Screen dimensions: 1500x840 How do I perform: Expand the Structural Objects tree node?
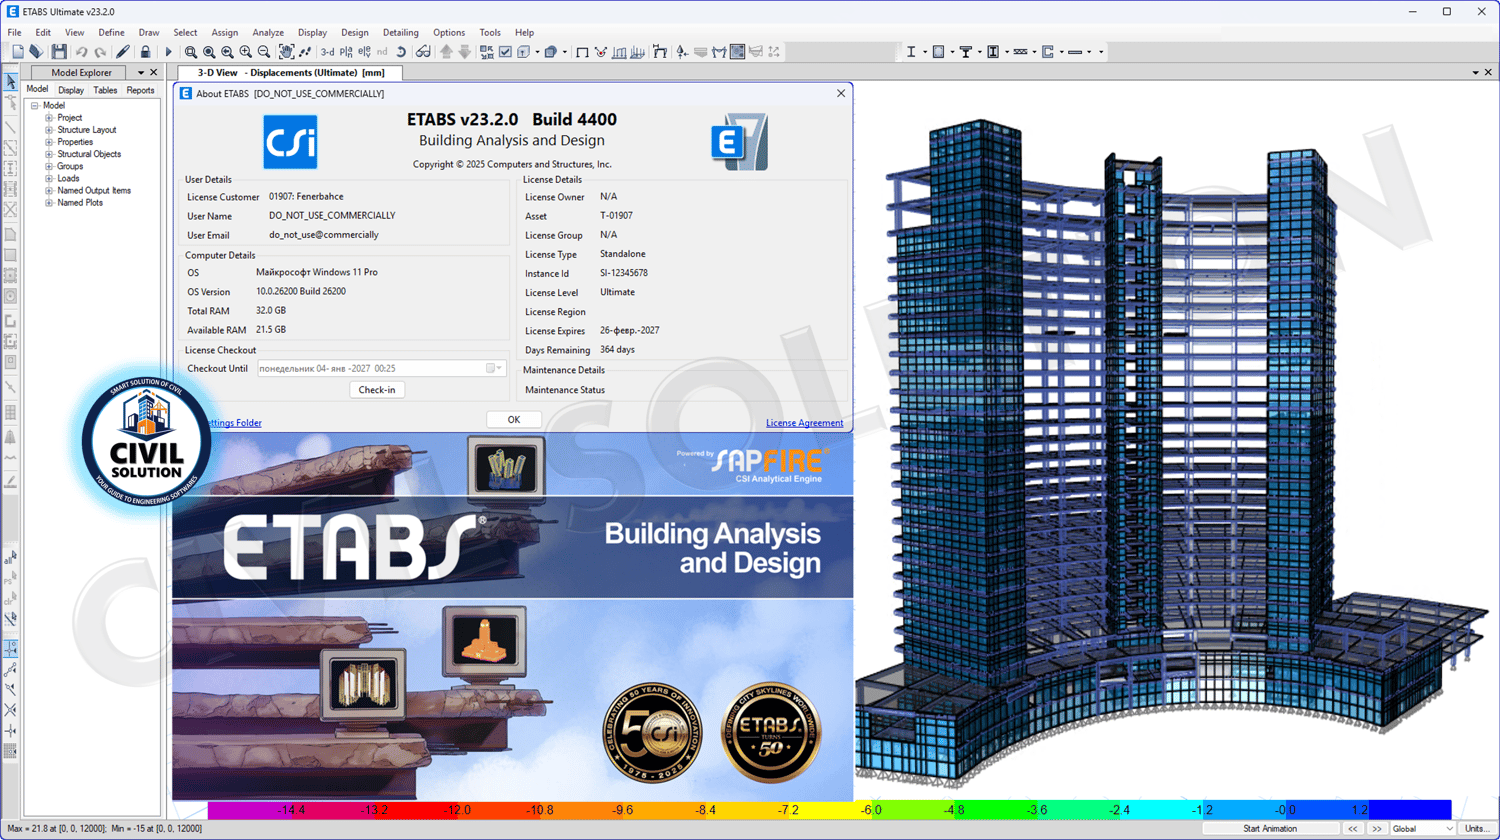tap(49, 154)
